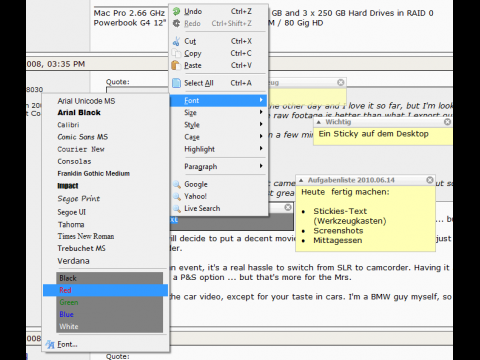
Task: Search selection with Yahoo! entry
Action: (219, 196)
